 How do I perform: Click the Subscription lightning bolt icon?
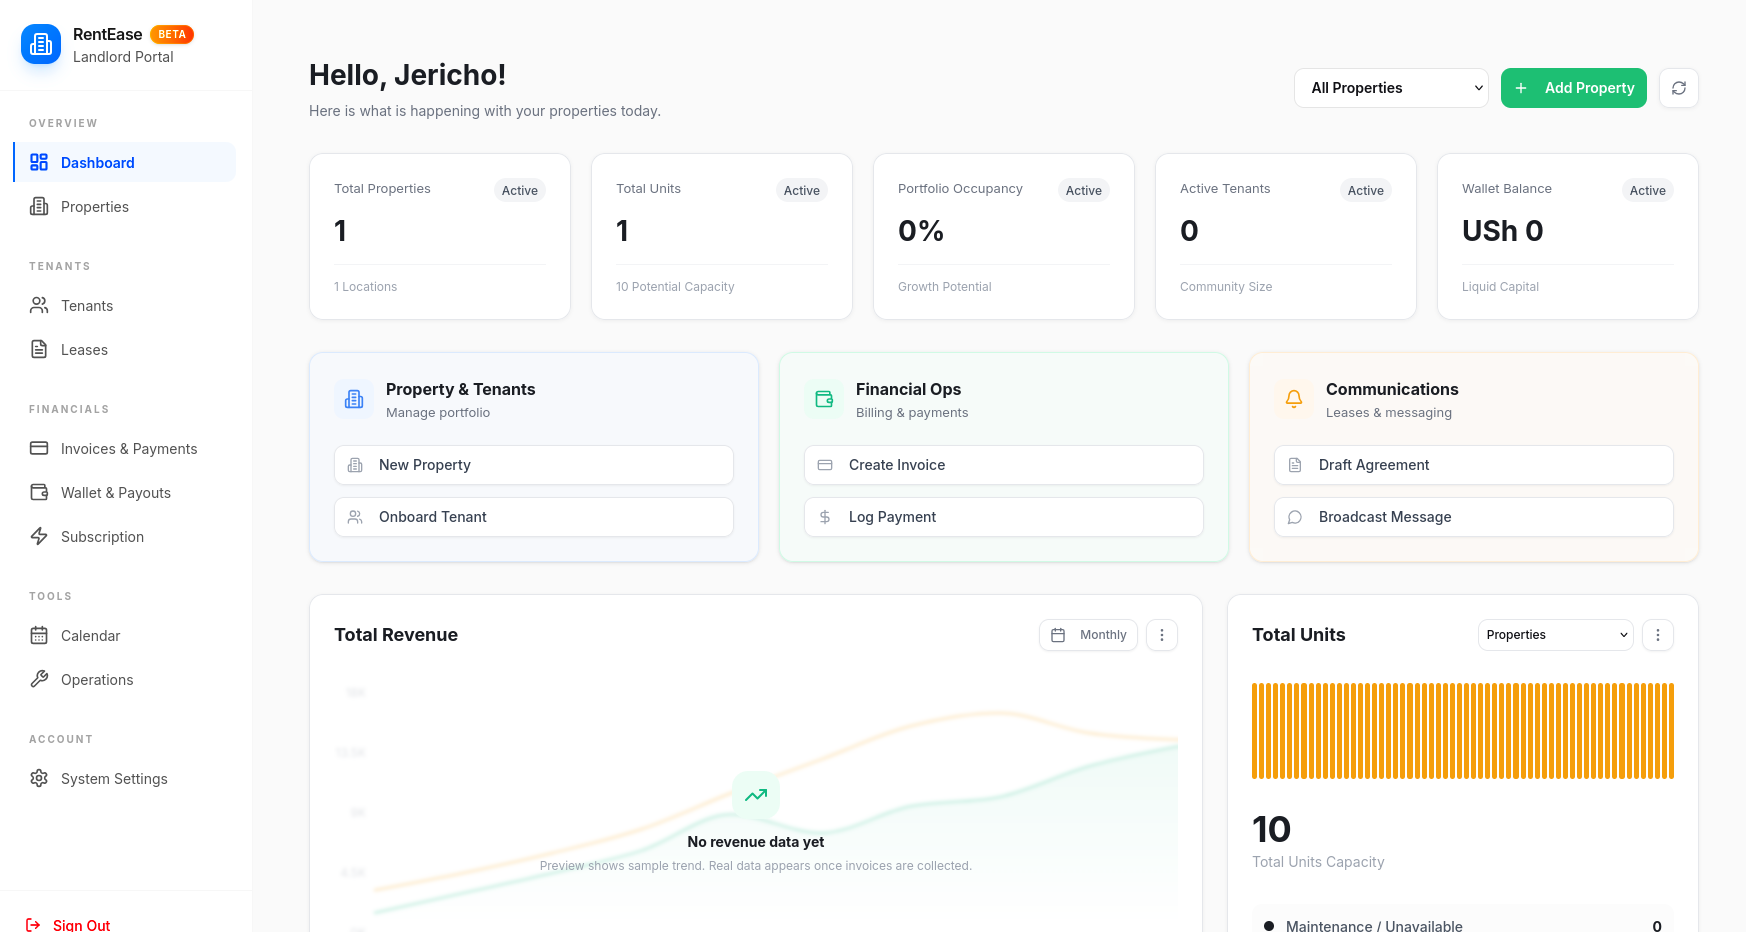[39, 536]
